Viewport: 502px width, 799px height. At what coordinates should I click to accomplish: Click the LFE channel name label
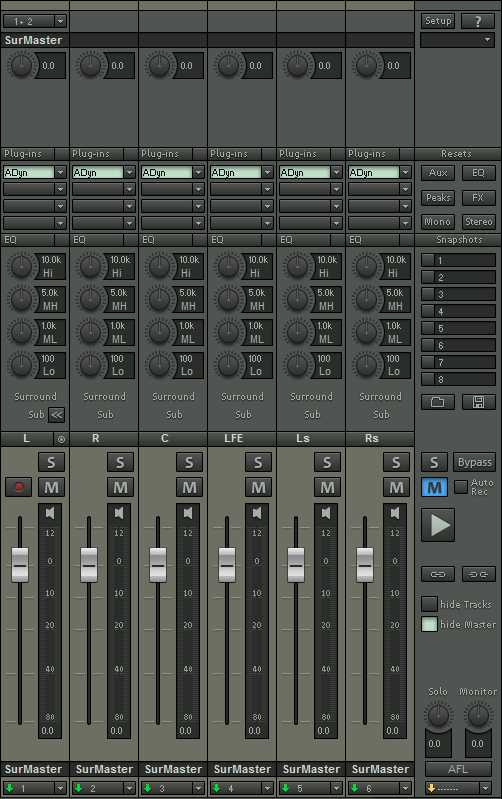(x=234, y=438)
